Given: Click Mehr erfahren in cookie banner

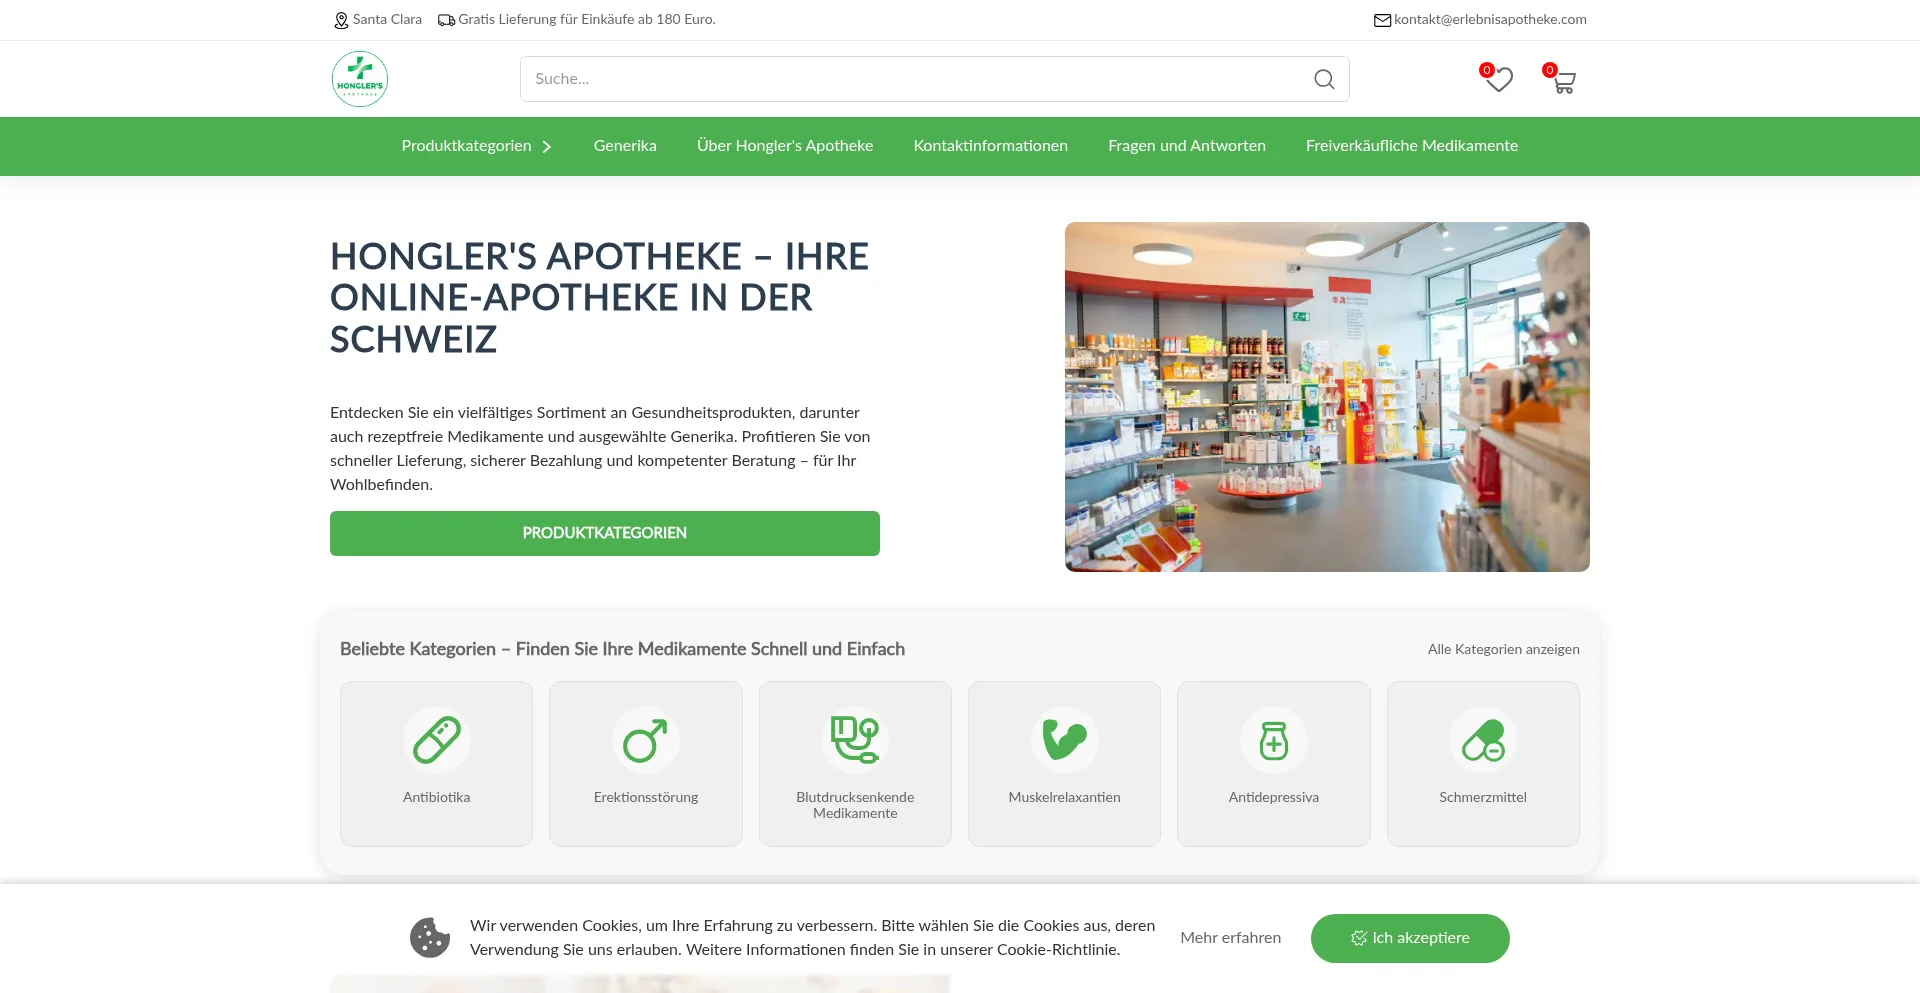Looking at the screenshot, I should click(x=1230, y=938).
